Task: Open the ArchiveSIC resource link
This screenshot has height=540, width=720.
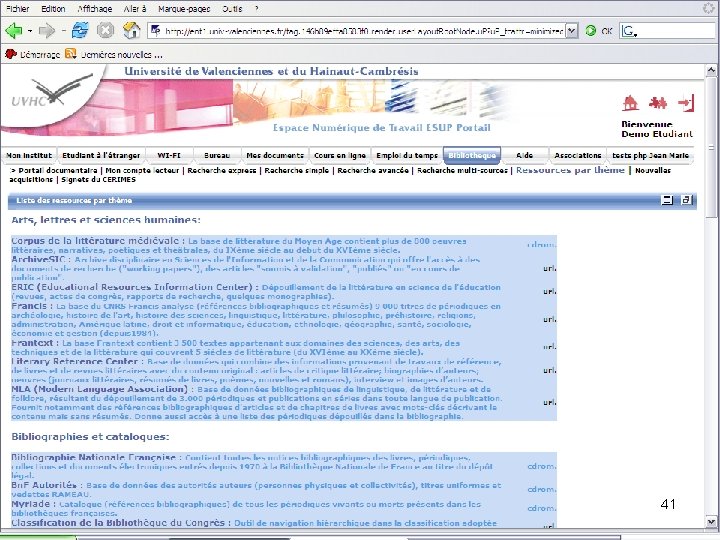Action: tap(38, 259)
